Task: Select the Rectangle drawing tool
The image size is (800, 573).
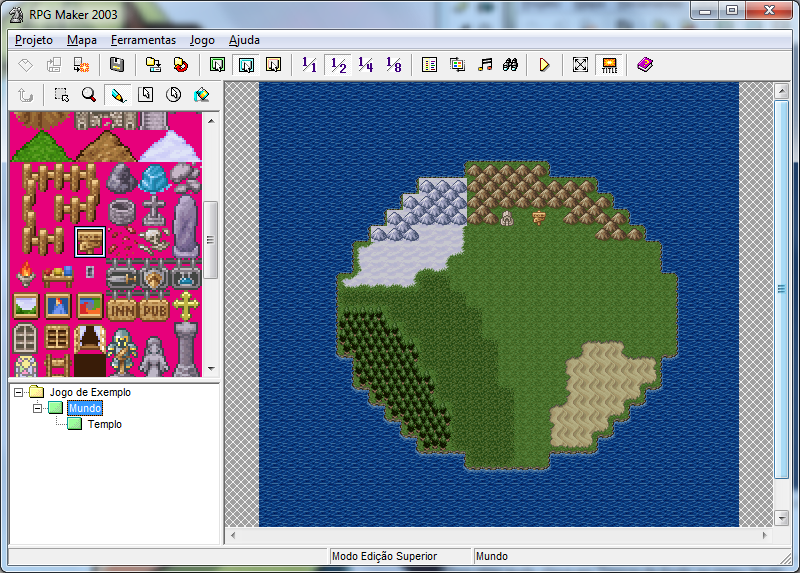Action: tap(145, 95)
